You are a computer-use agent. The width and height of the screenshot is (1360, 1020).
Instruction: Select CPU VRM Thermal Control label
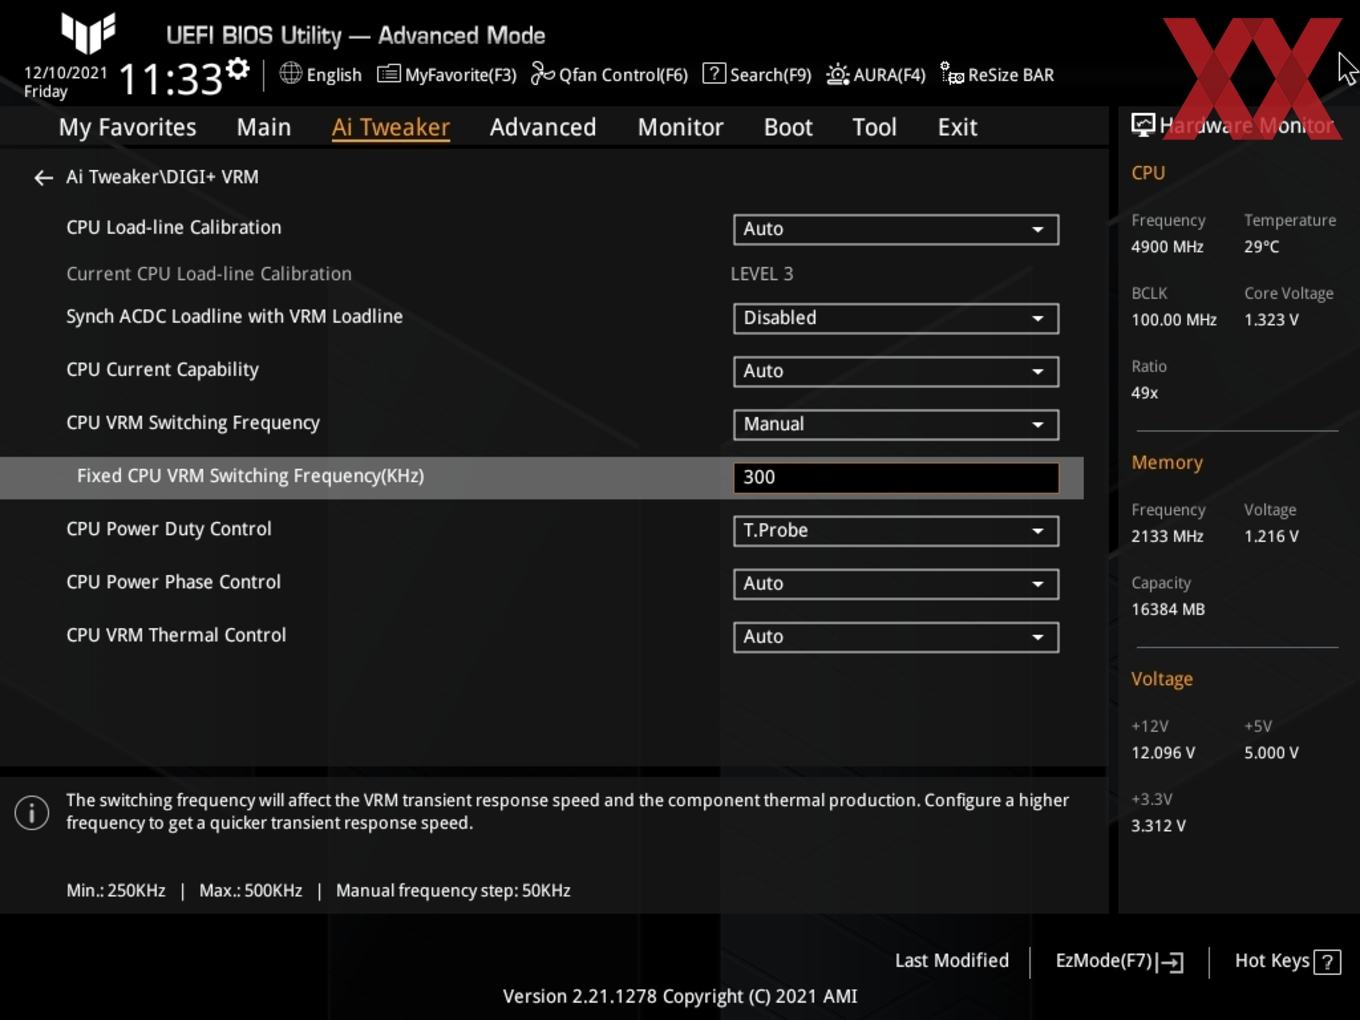pos(176,634)
